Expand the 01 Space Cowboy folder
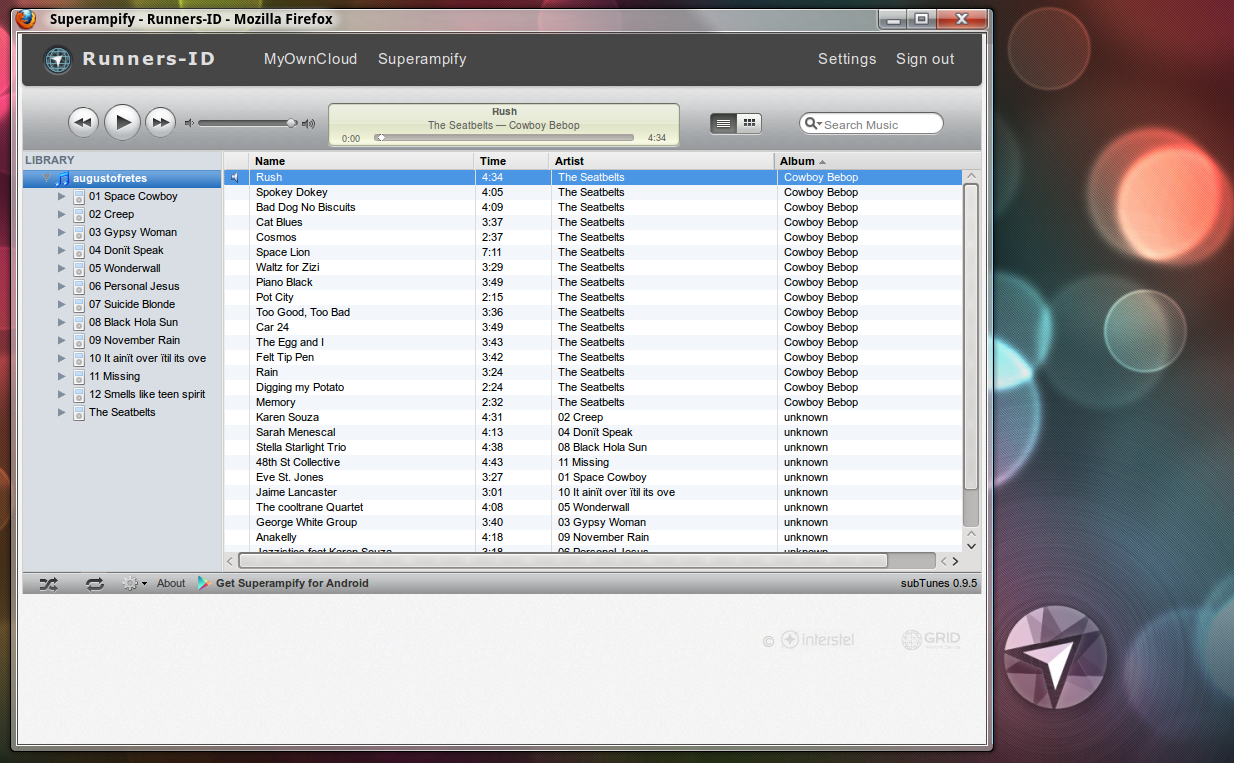Screen dimensions: 1234x763 click(61, 197)
